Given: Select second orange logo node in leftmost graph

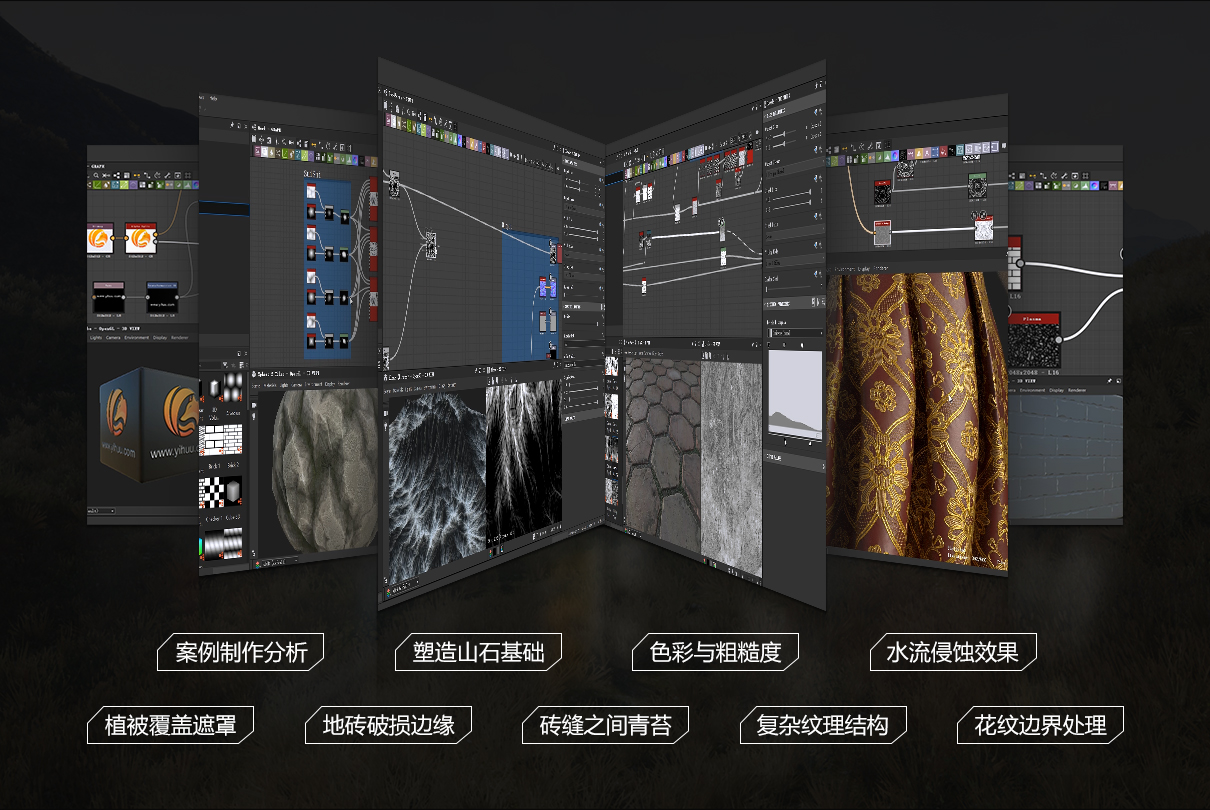Looking at the screenshot, I should tap(141, 238).
